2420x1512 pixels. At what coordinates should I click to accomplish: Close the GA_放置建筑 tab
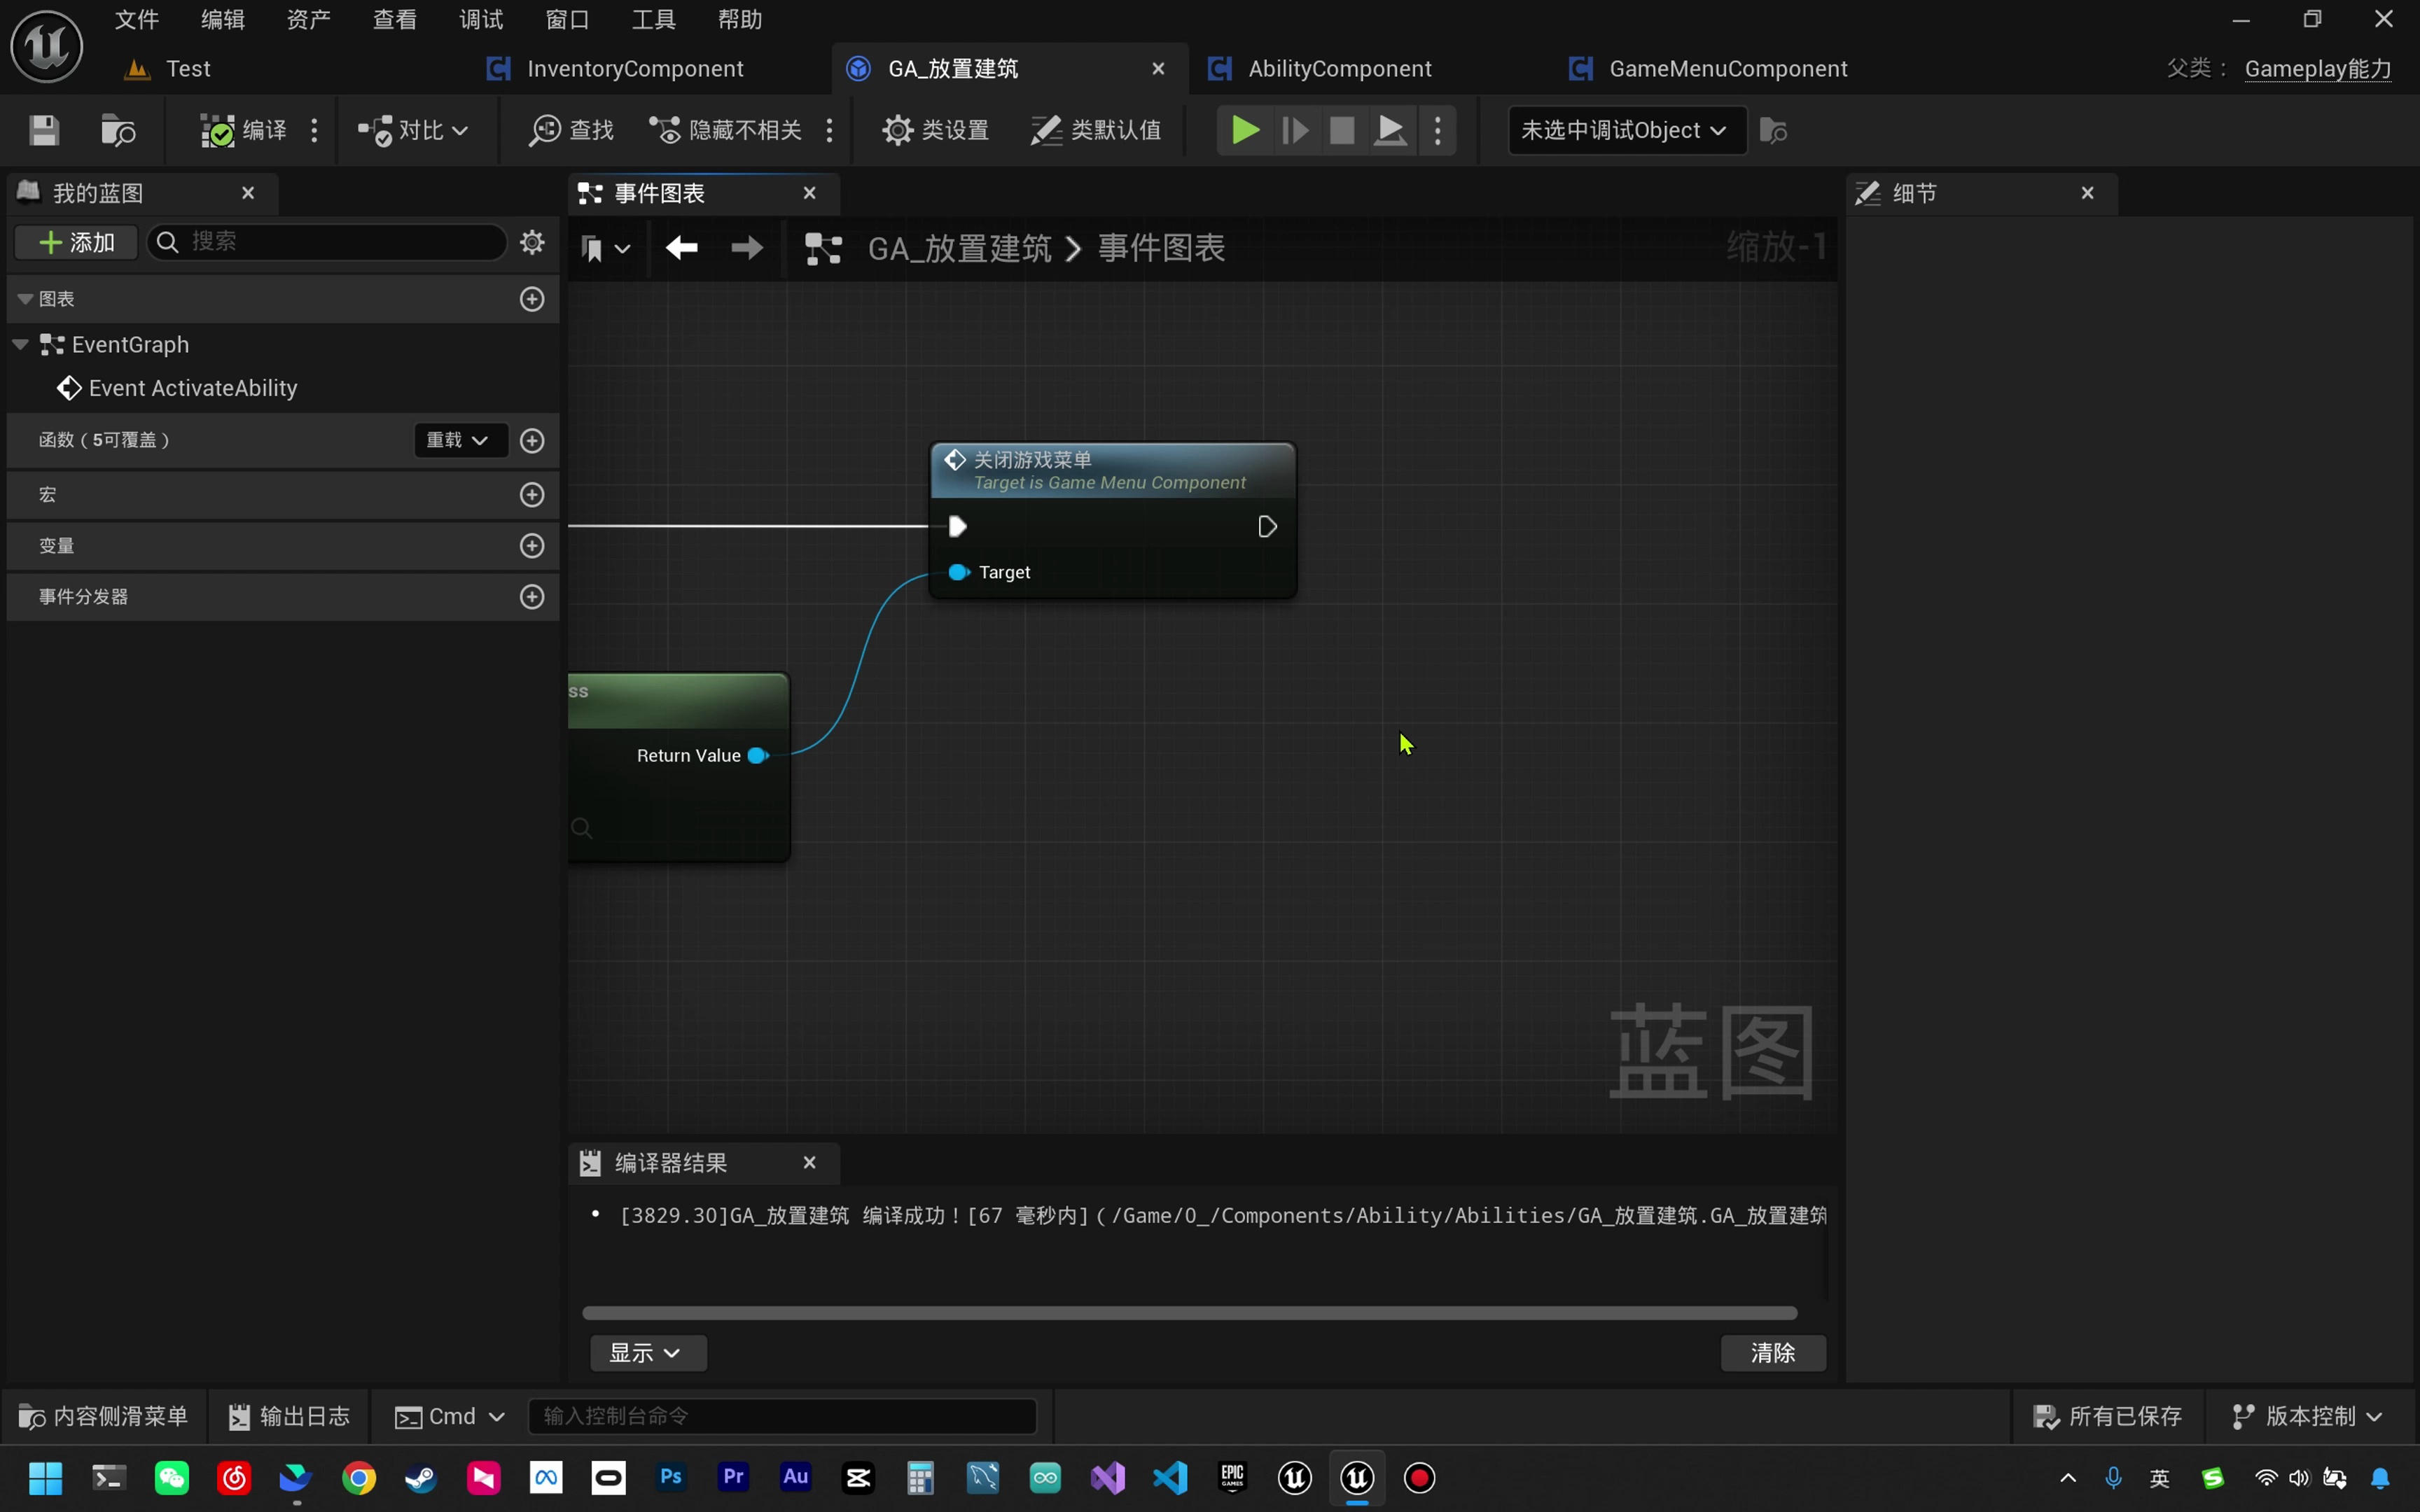point(1158,68)
